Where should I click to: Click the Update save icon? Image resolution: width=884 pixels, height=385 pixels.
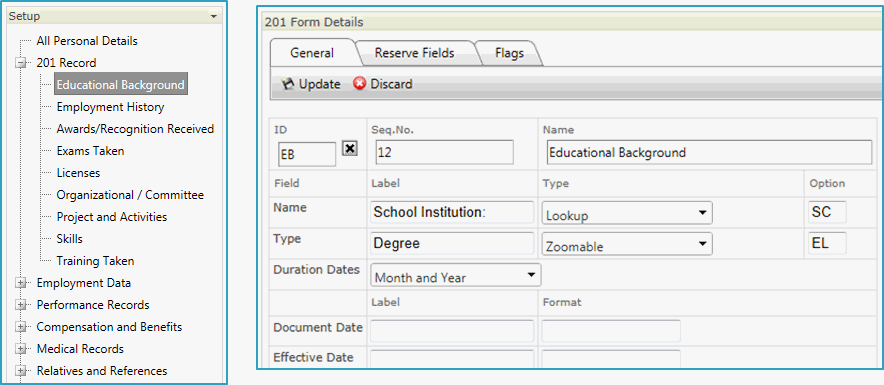[x=288, y=84]
